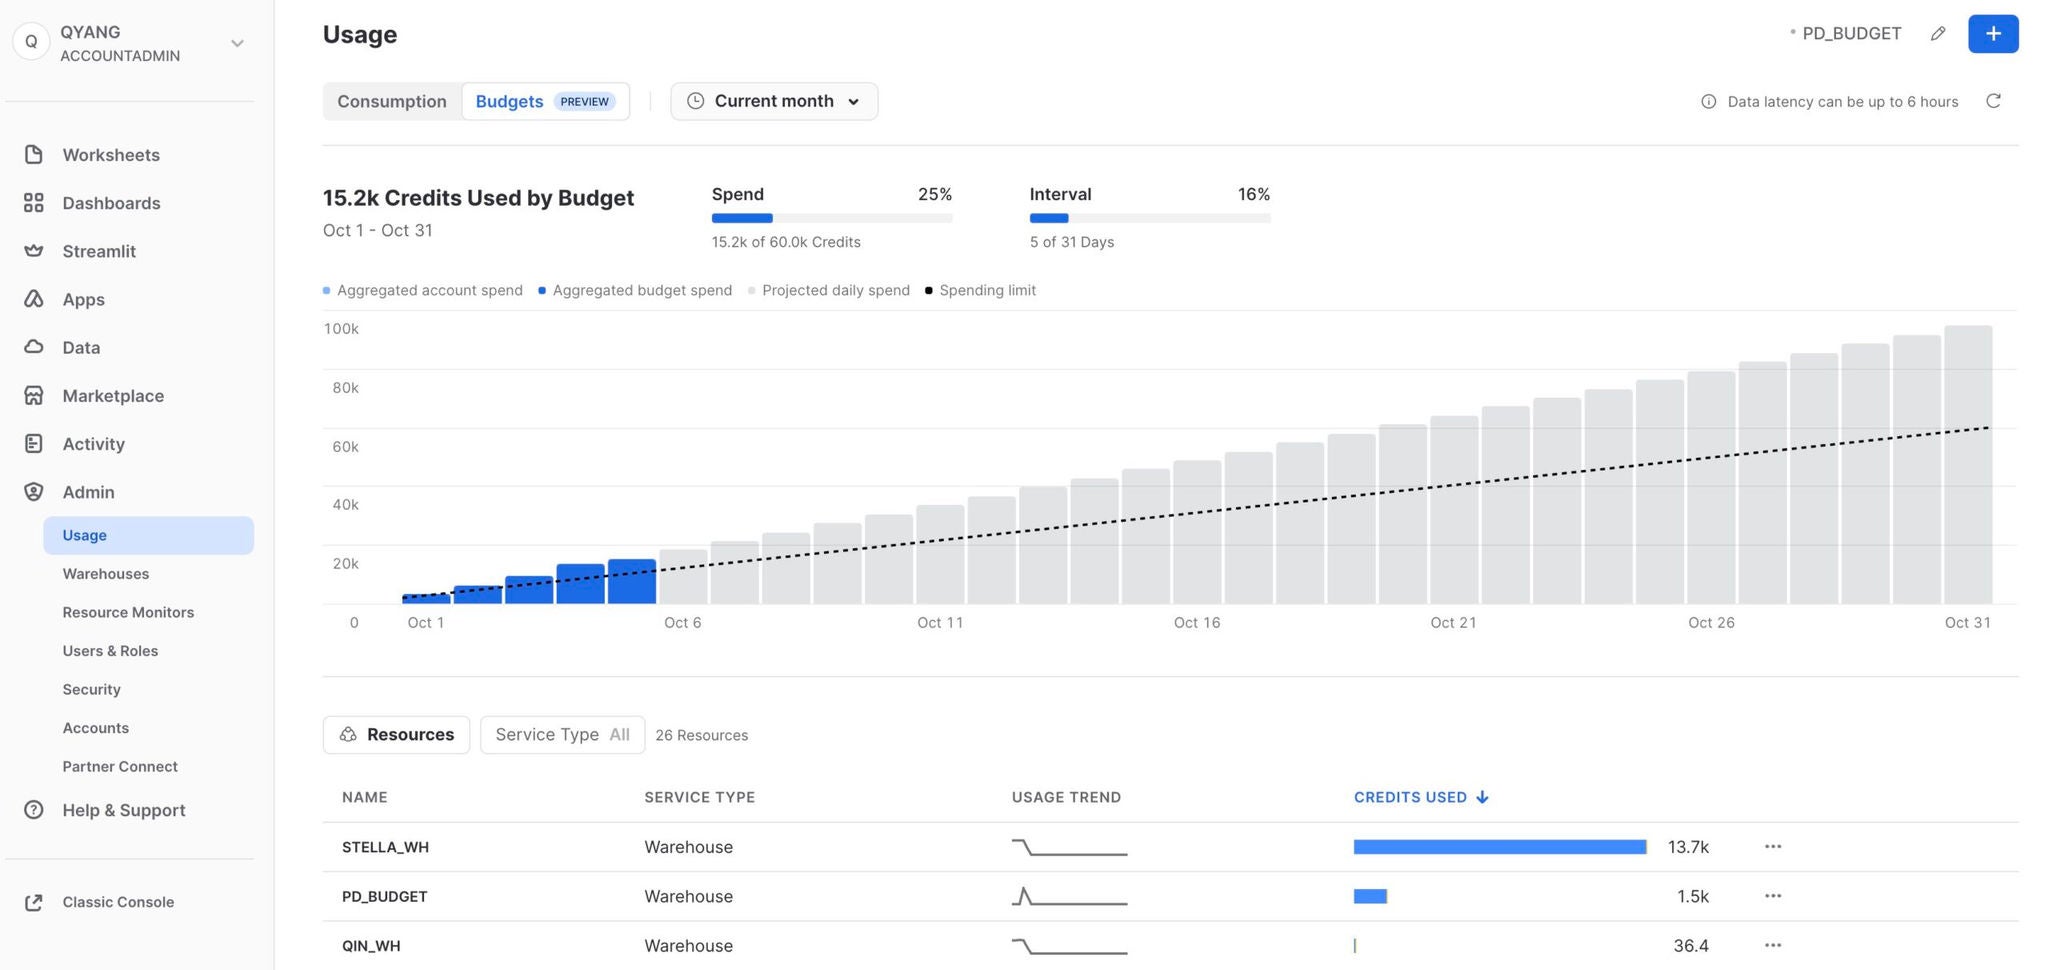
Task: Open the Service Type filter dropdown
Action: click(562, 735)
